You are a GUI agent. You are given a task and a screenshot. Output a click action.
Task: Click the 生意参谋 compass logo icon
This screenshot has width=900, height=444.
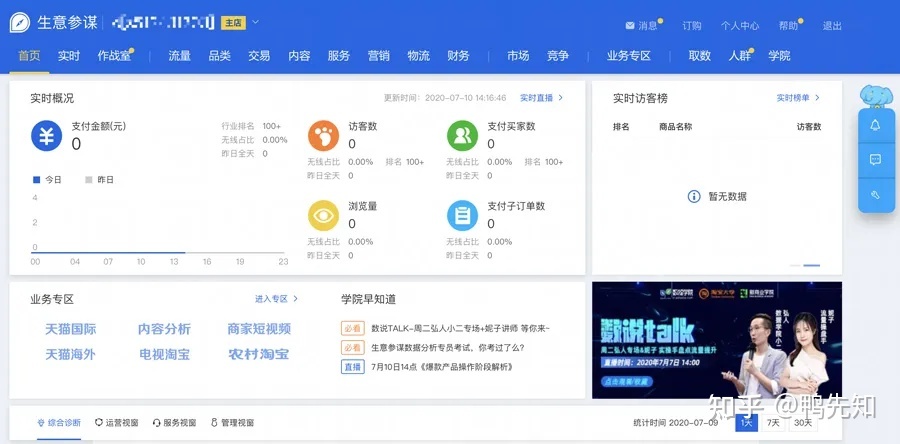[20, 23]
